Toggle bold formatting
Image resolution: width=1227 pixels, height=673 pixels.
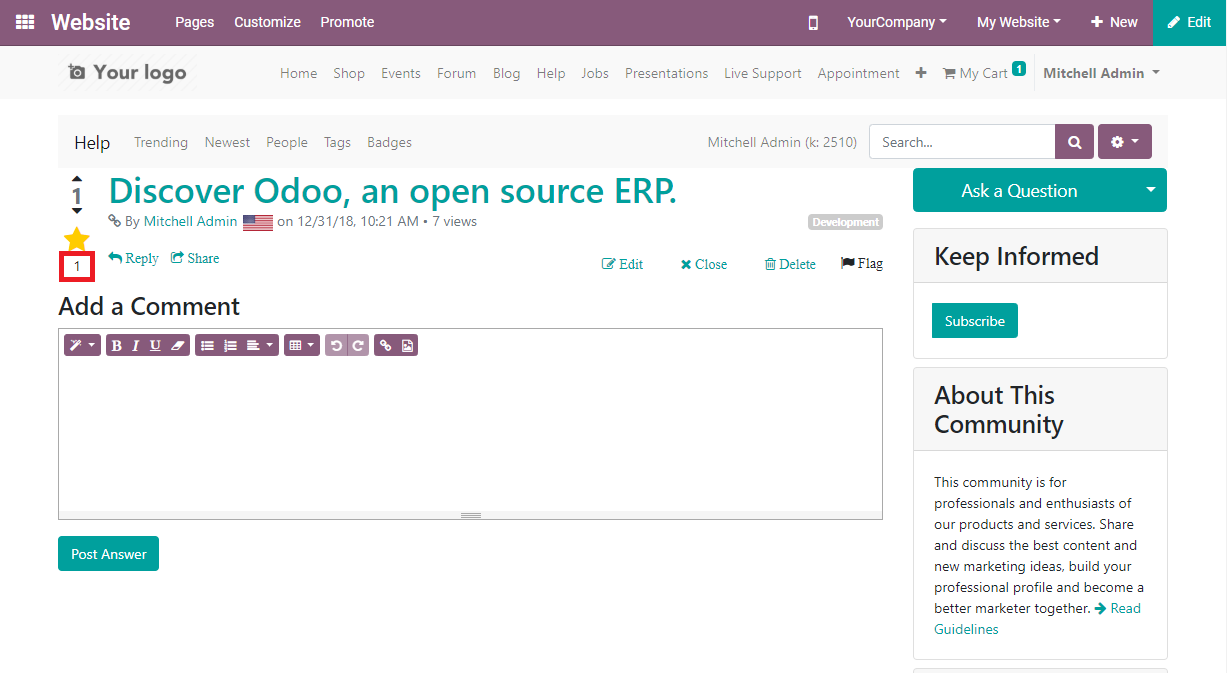coord(116,345)
